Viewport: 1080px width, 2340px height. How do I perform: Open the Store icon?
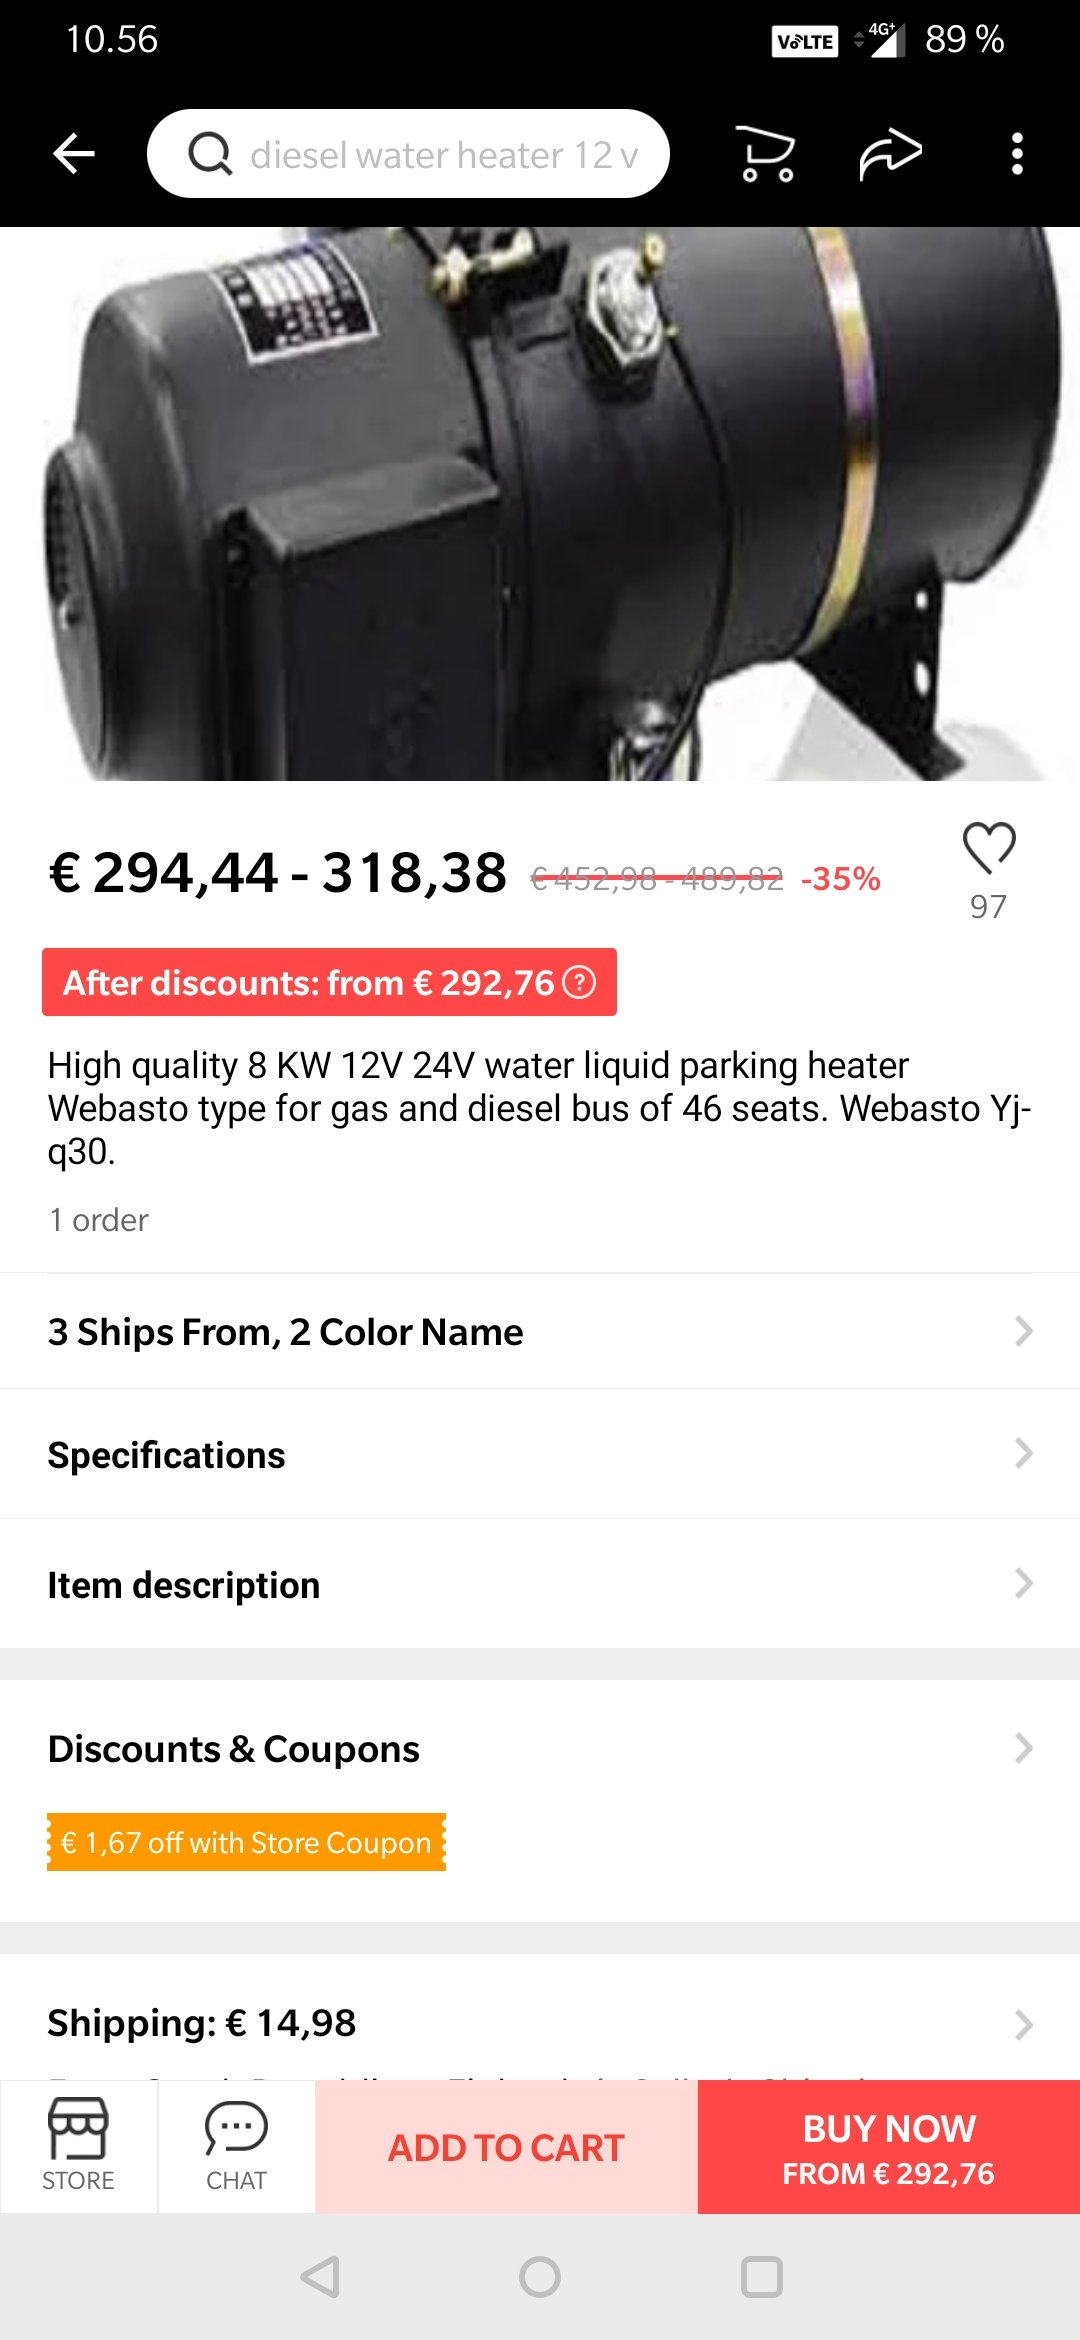(x=78, y=2146)
